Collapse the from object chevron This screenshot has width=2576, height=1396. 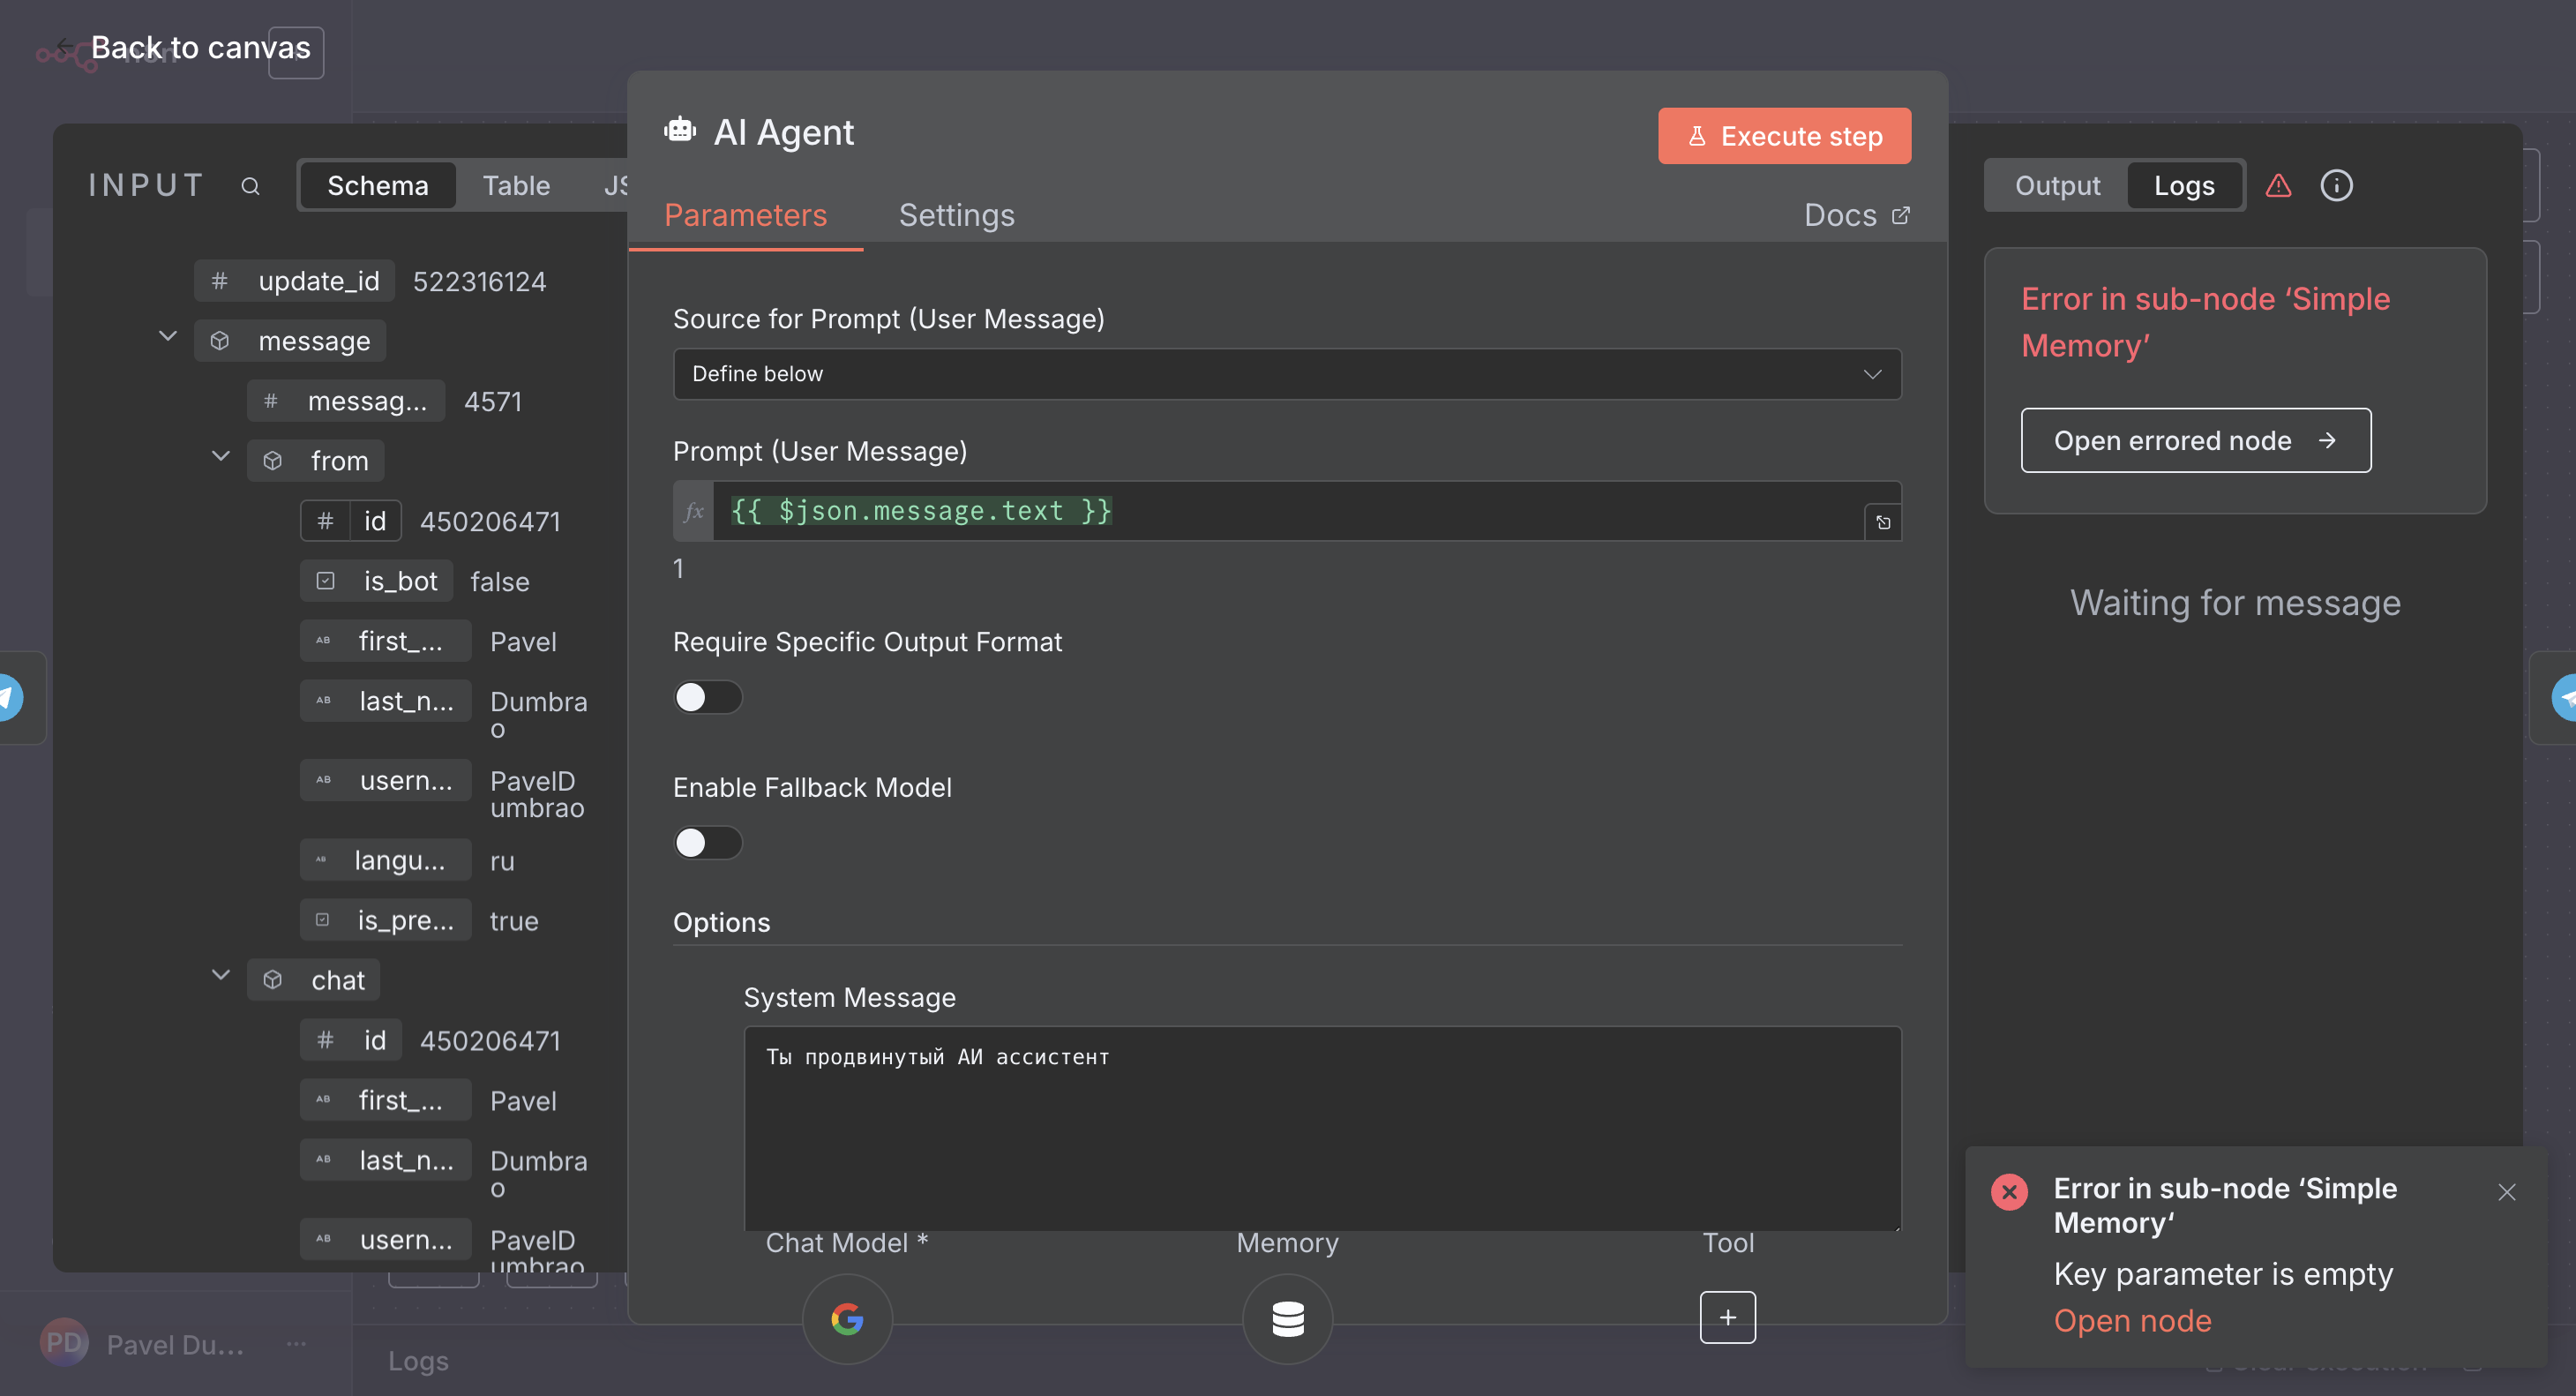pos(221,456)
